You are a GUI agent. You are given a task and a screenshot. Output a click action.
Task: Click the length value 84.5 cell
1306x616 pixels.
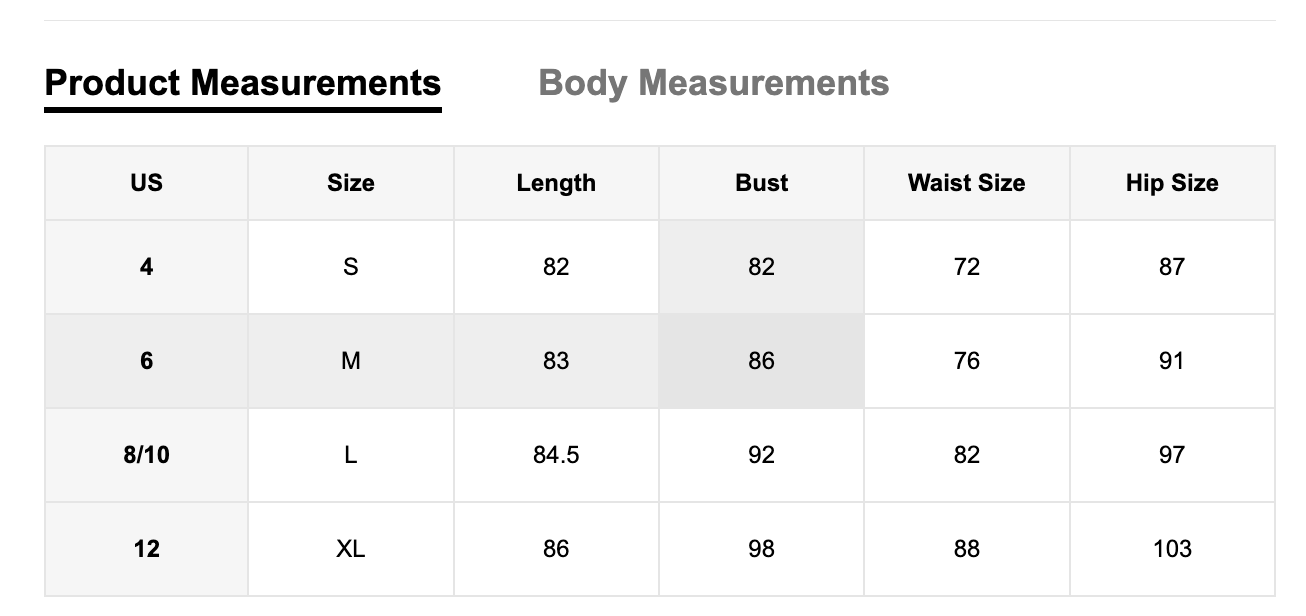point(556,455)
